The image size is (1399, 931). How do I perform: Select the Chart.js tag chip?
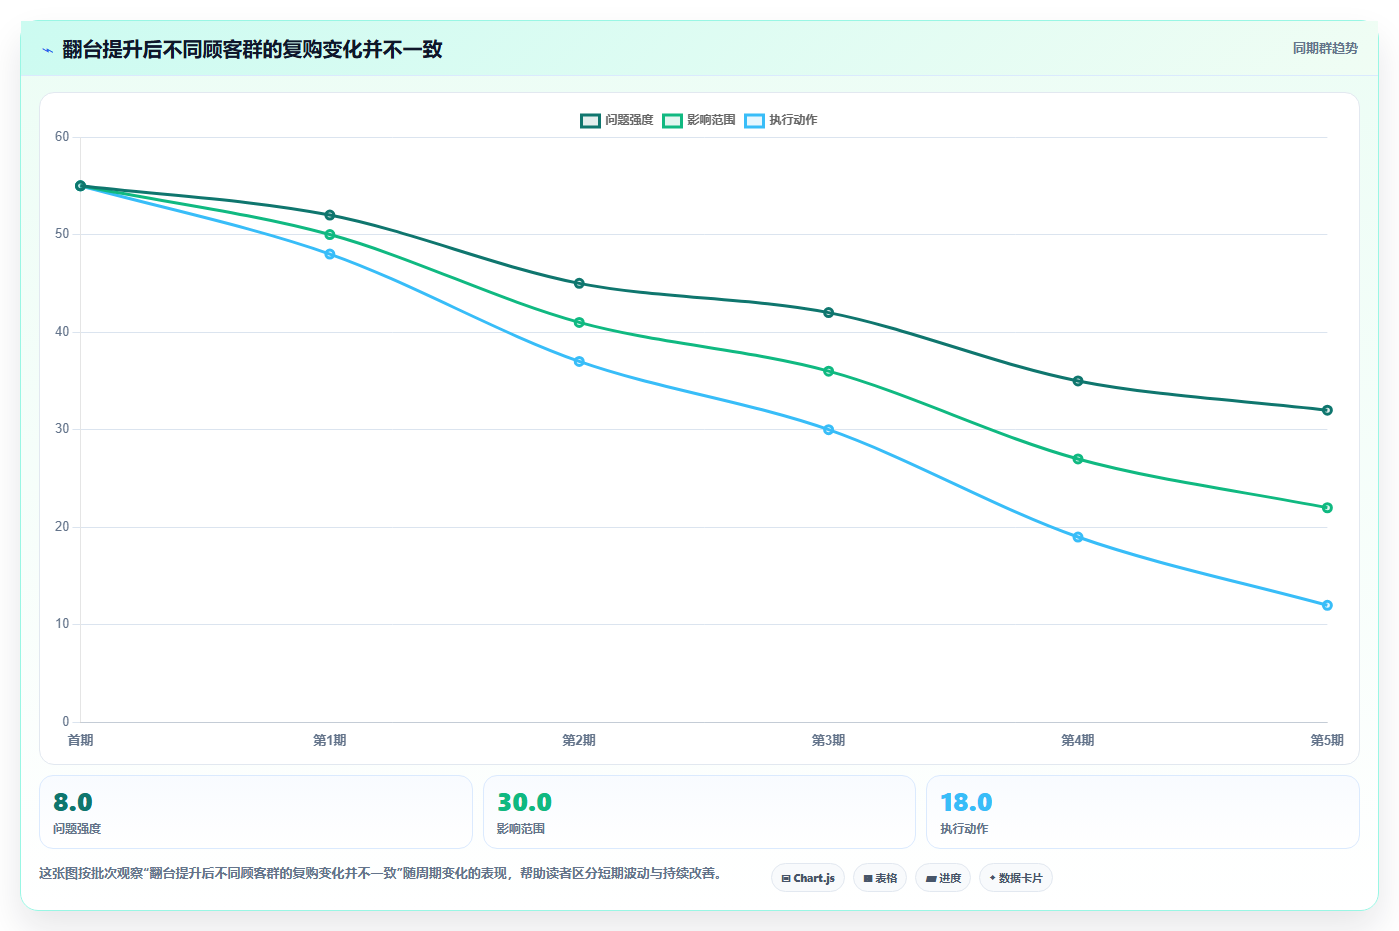tap(808, 878)
